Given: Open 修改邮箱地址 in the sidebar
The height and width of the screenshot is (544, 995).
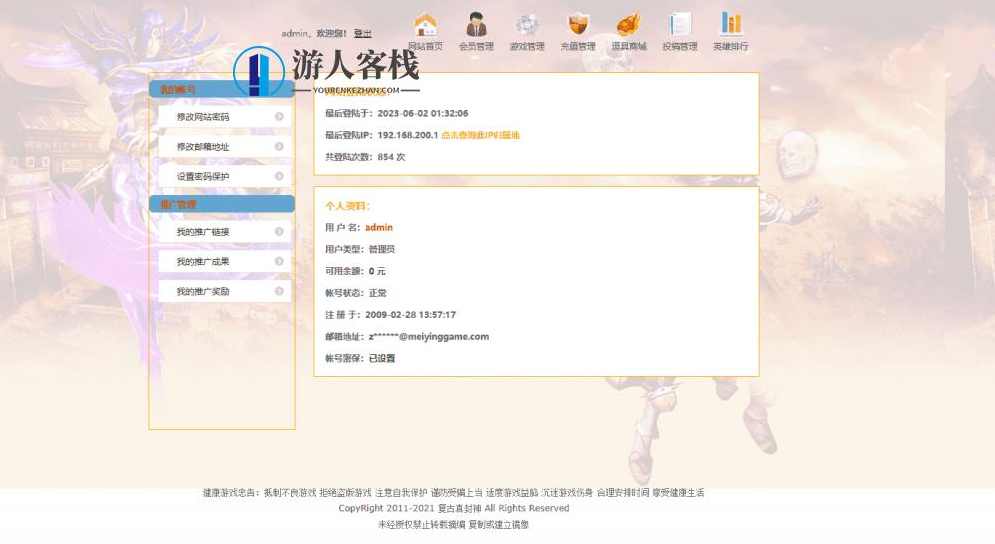Looking at the screenshot, I should pos(225,147).
